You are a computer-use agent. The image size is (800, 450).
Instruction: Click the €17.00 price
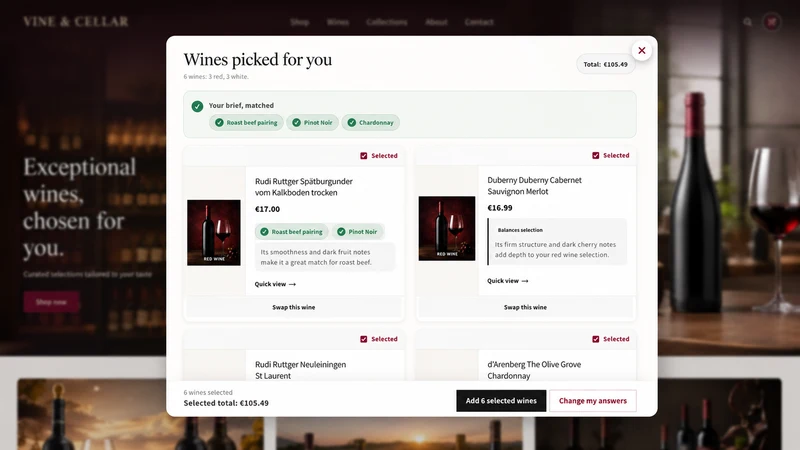267,209
